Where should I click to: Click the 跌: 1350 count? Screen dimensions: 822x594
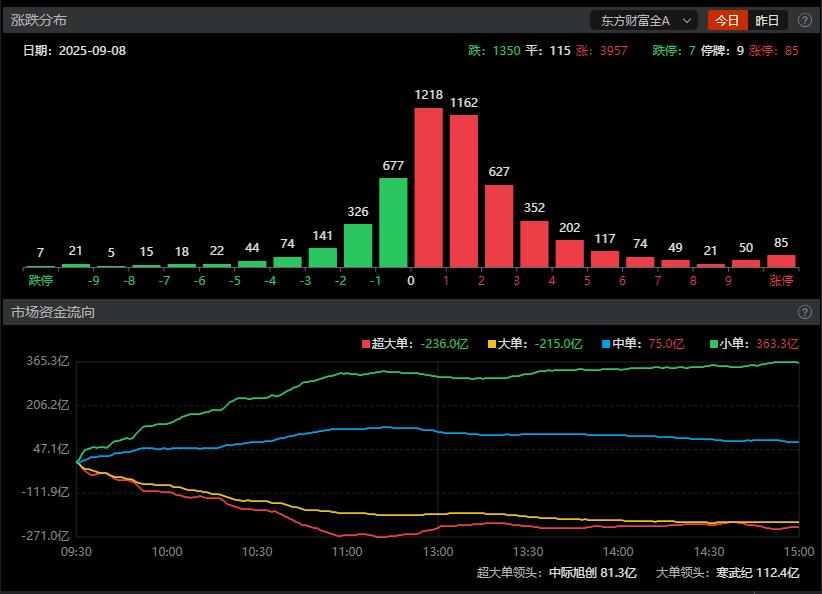pos(494,51)
